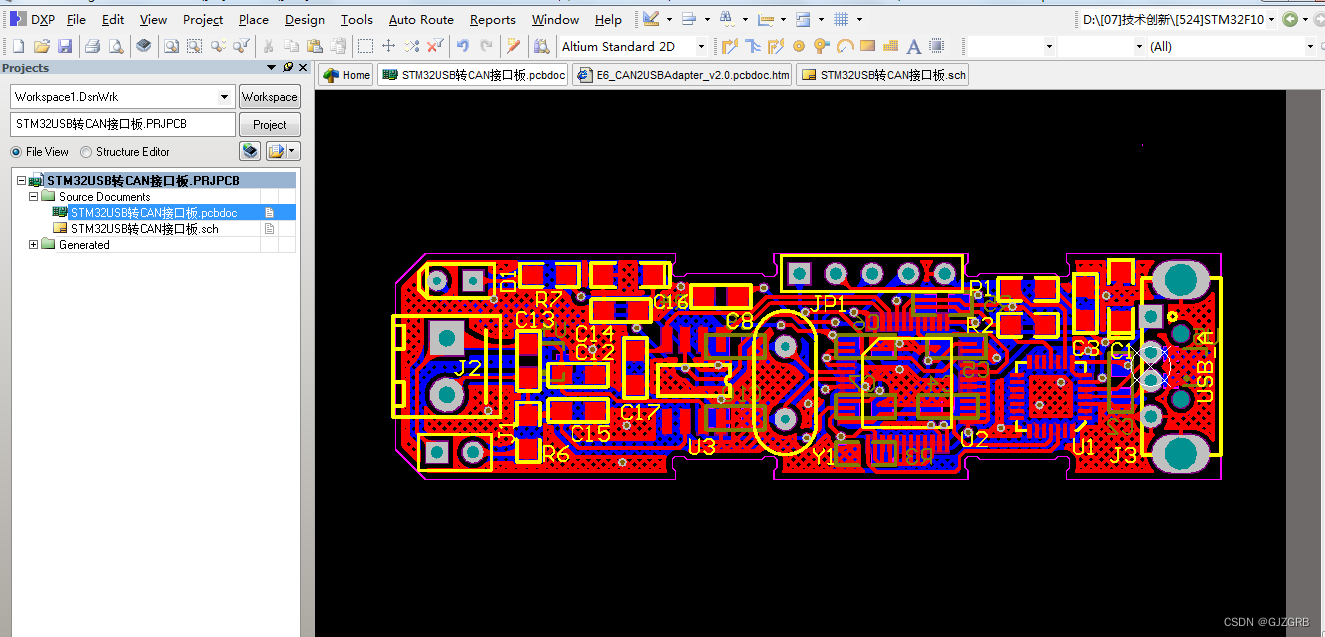Select the Place Fill tool
The image size is (1325, 637).
(868, 47)
